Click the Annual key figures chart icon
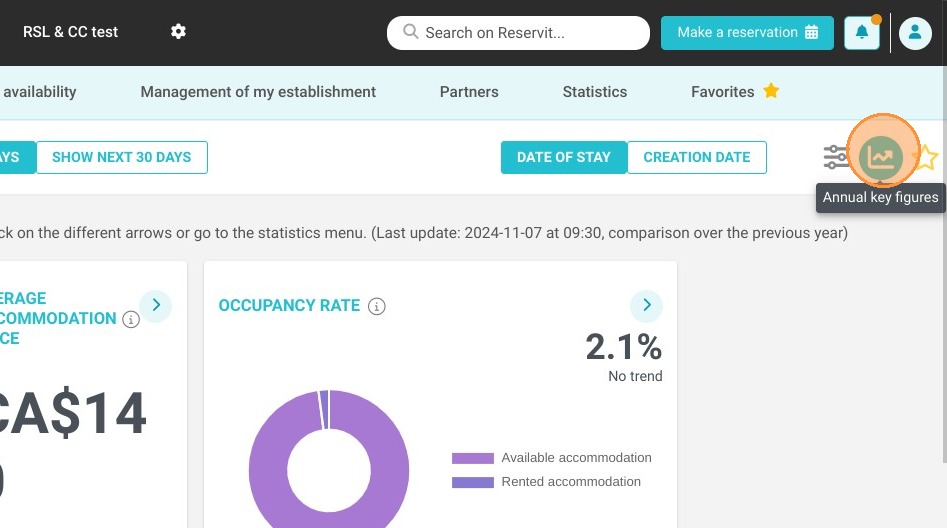 tap(881, 158)
